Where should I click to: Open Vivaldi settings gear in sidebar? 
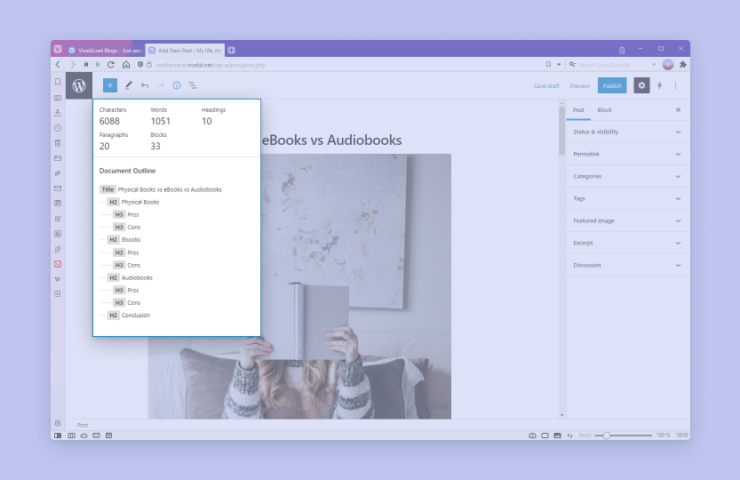tap(58, 423)
